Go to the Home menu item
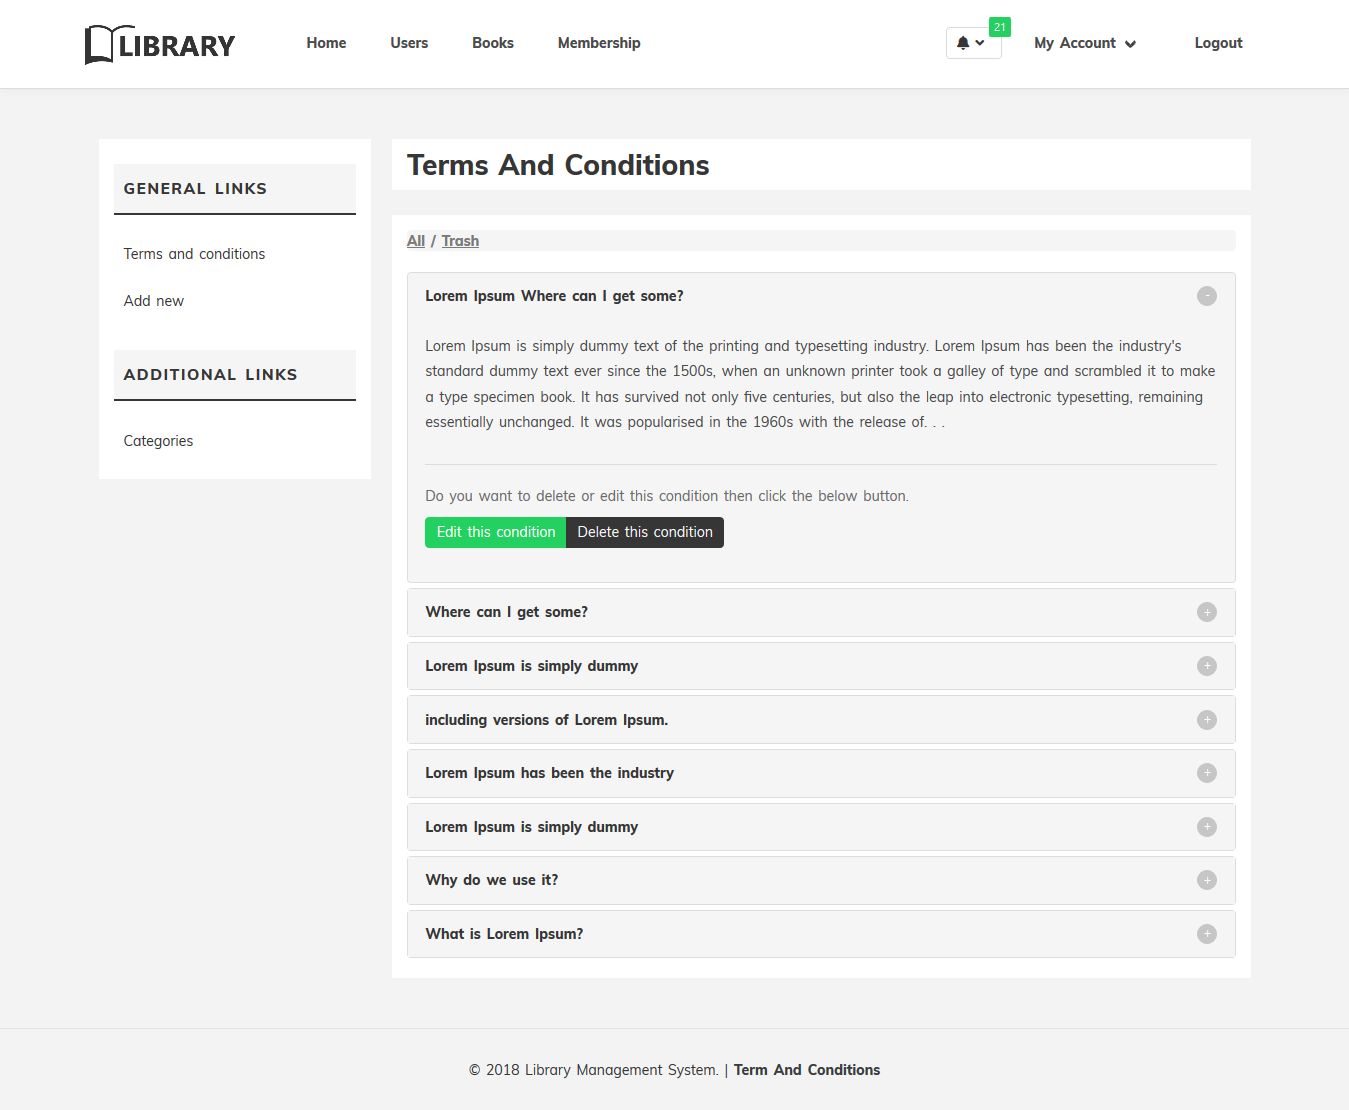Viewport: 1349px width, 1110px height. (x=326, y=43)
